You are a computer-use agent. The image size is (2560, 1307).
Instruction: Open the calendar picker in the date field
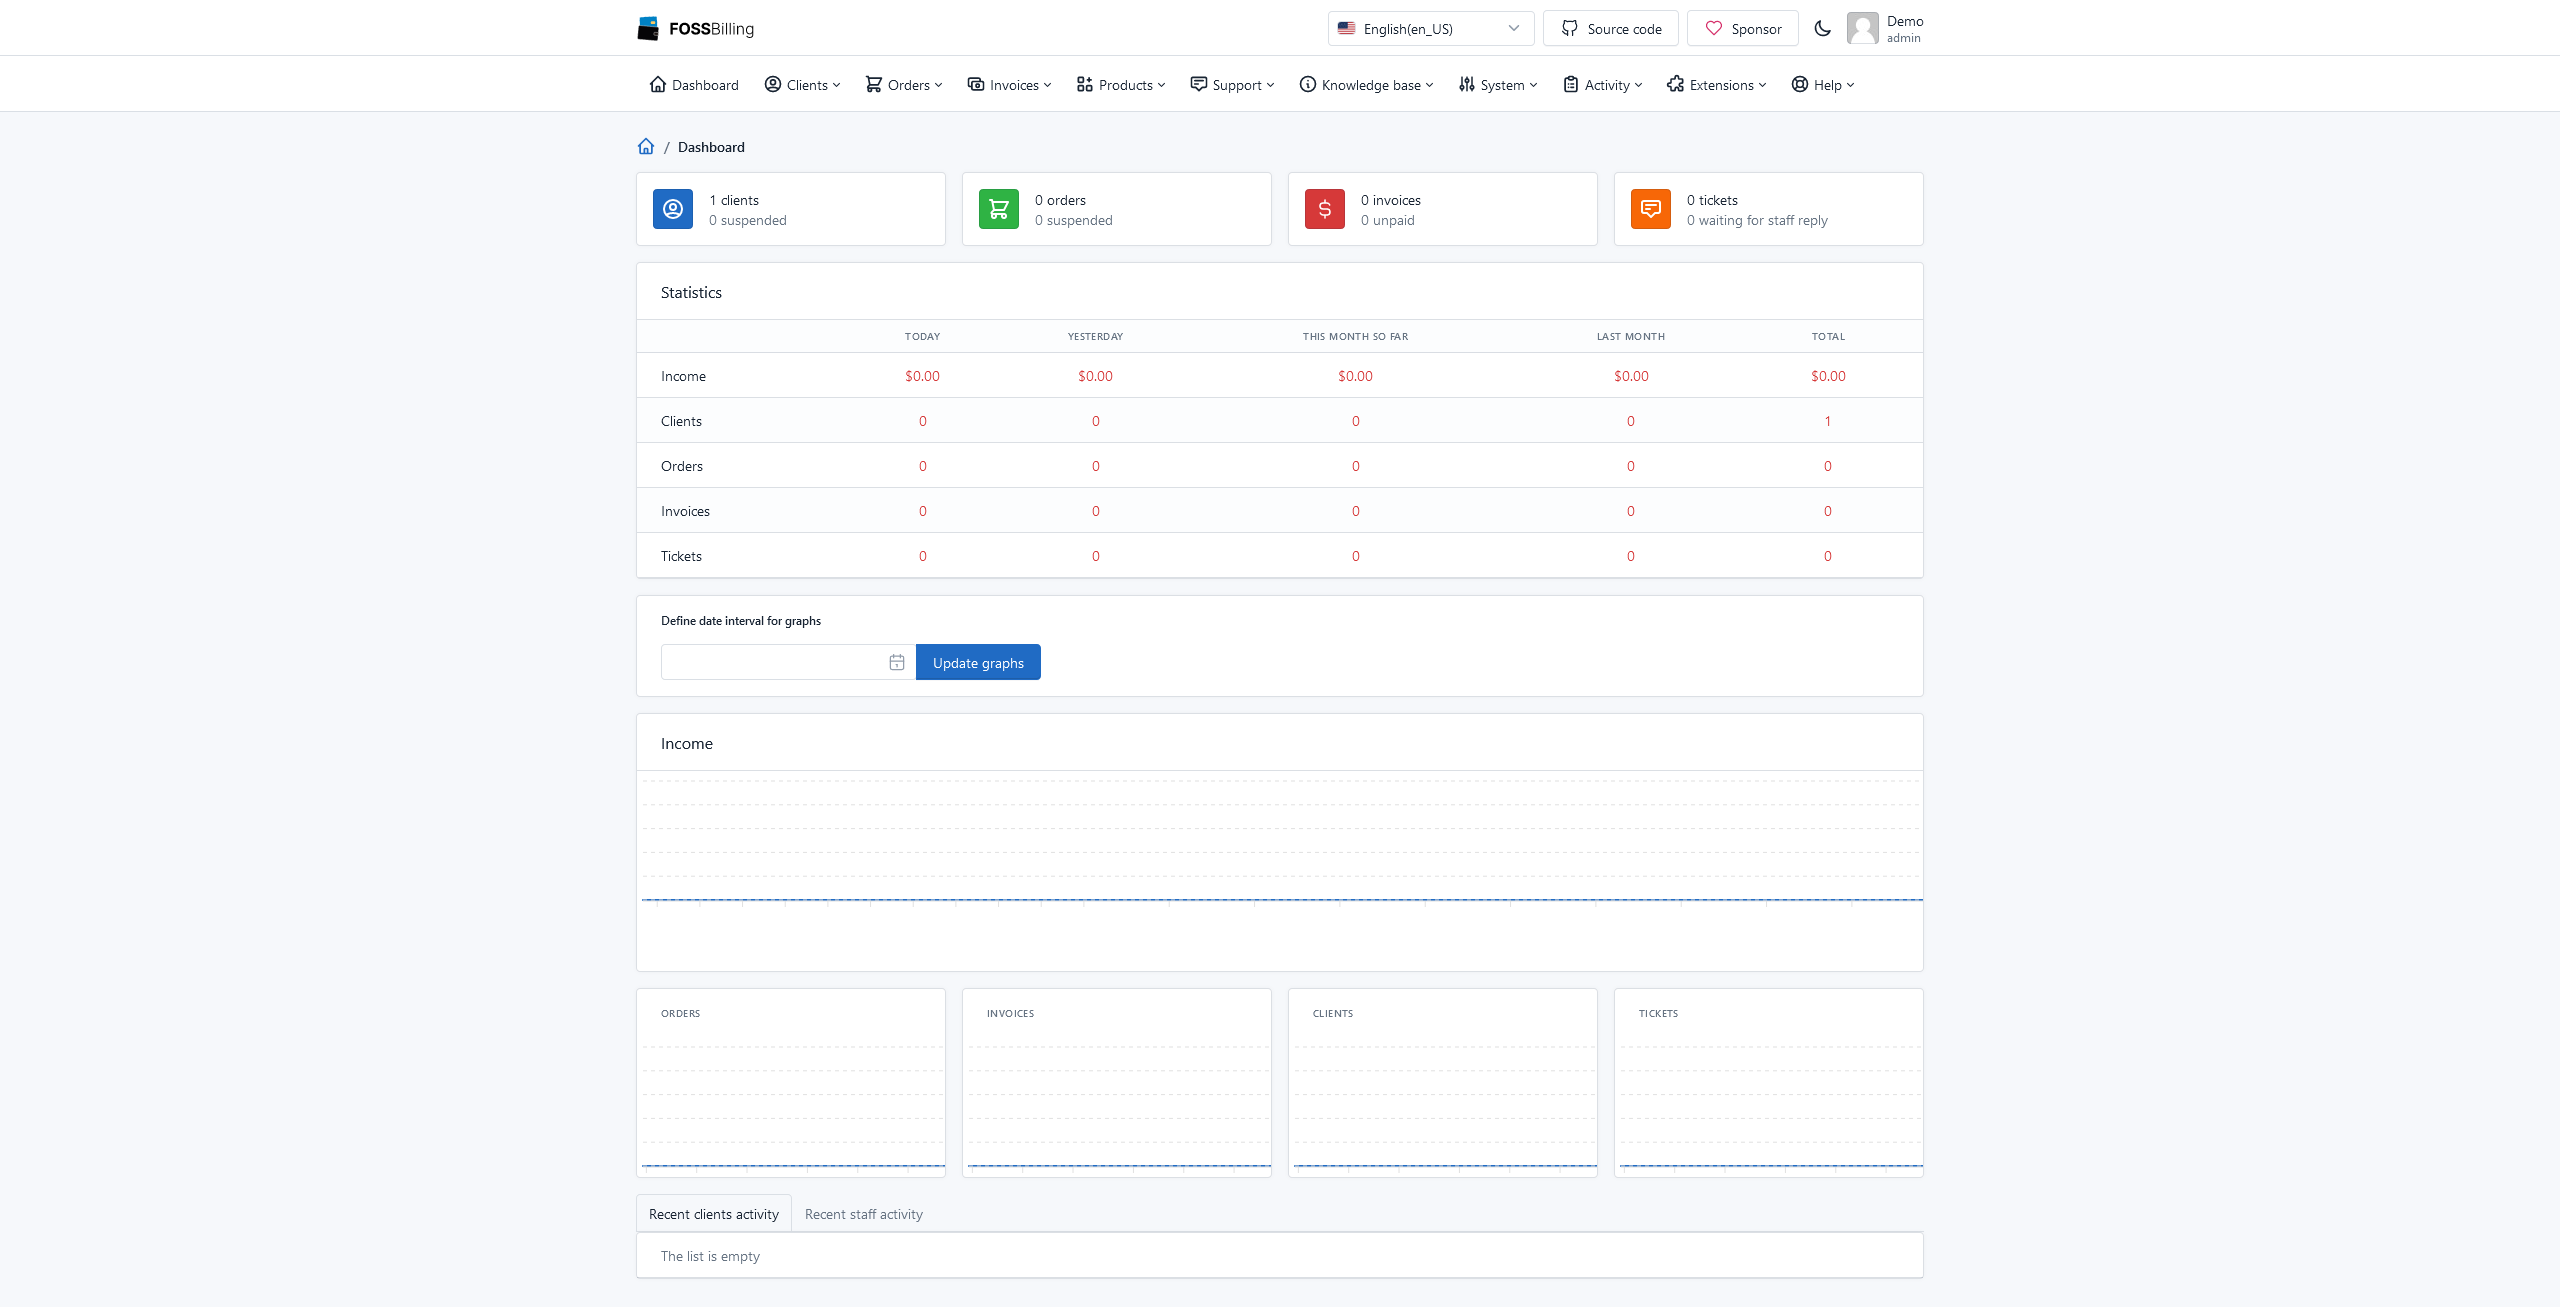point(895,661)
